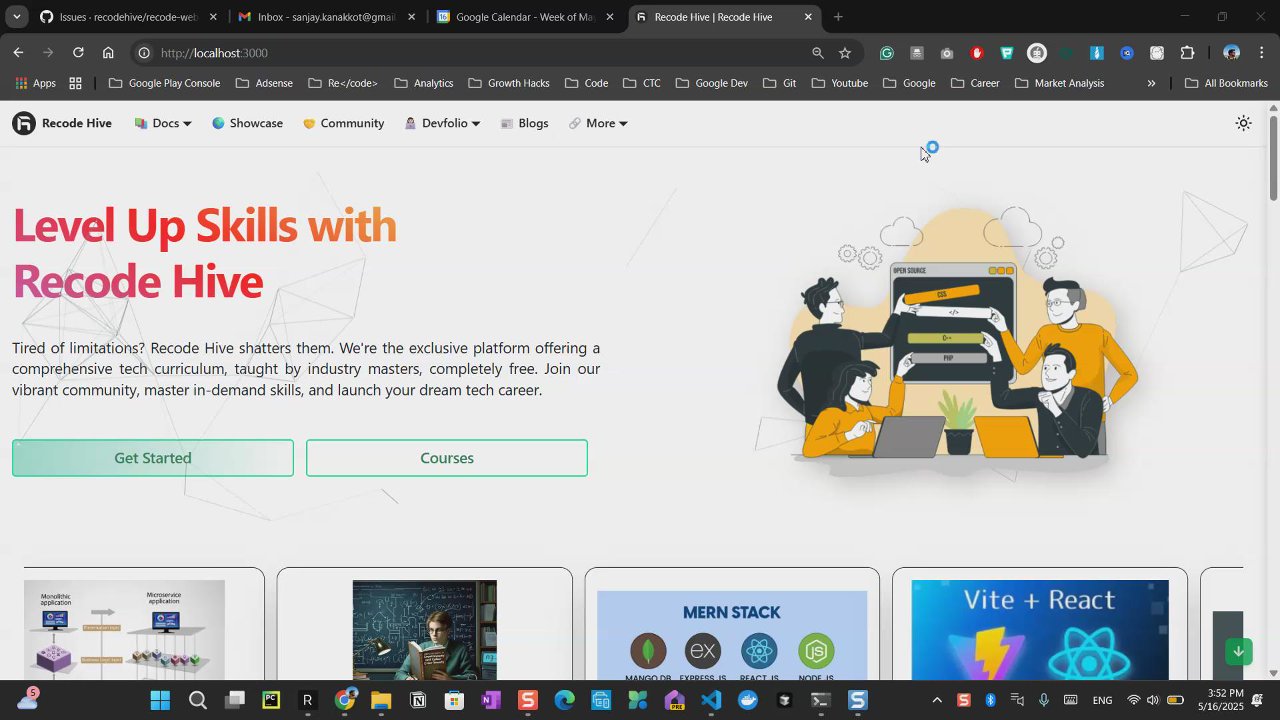Open the Growth Hacks bookmark folder
This screenshot has height=720, width=1280.
click(509, 83)
